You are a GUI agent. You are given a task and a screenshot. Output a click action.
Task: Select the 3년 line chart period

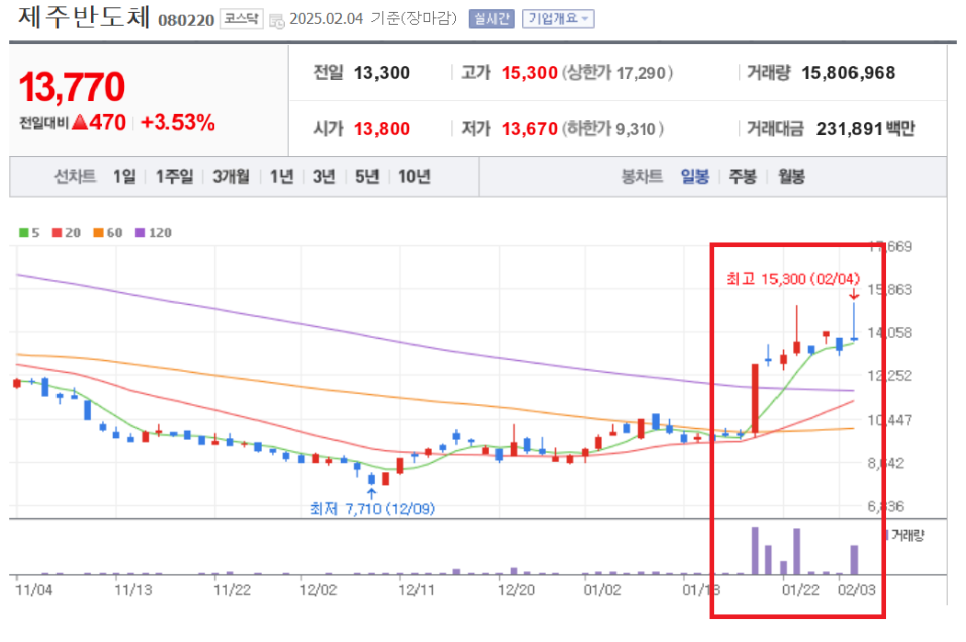click(324, 177)
